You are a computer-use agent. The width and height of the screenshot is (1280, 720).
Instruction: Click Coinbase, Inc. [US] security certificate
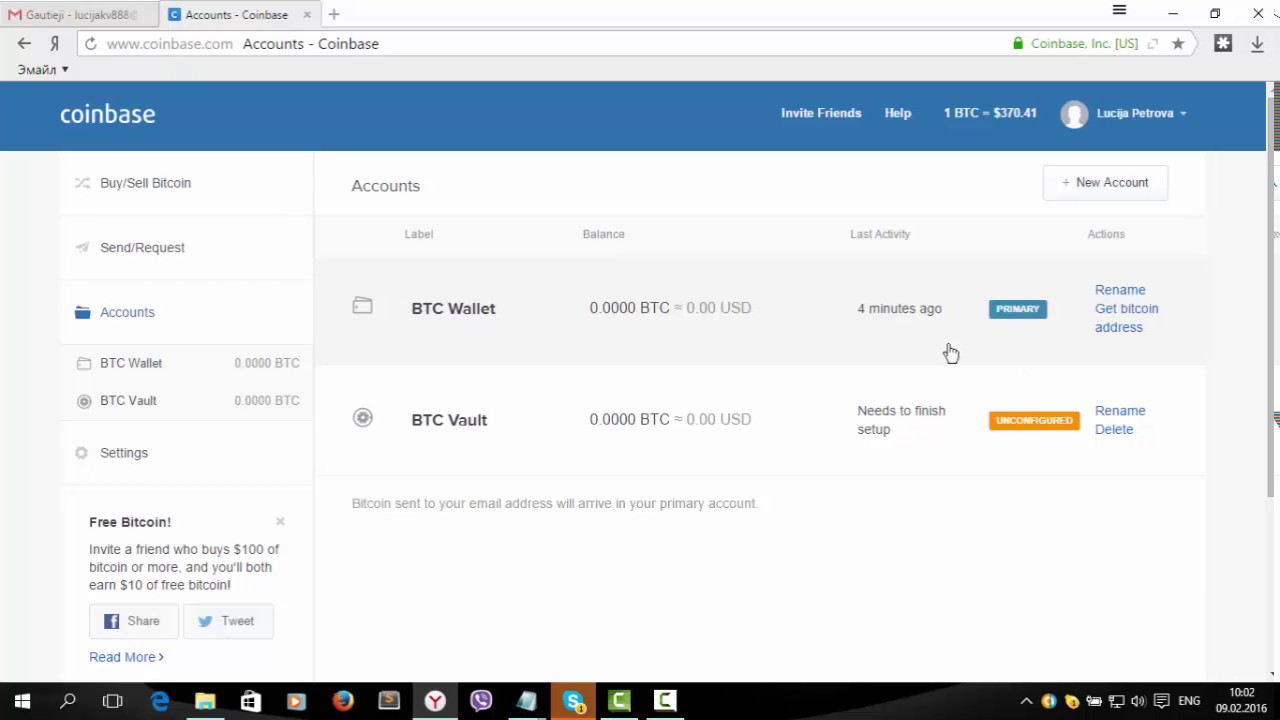tap(1075, 44)
